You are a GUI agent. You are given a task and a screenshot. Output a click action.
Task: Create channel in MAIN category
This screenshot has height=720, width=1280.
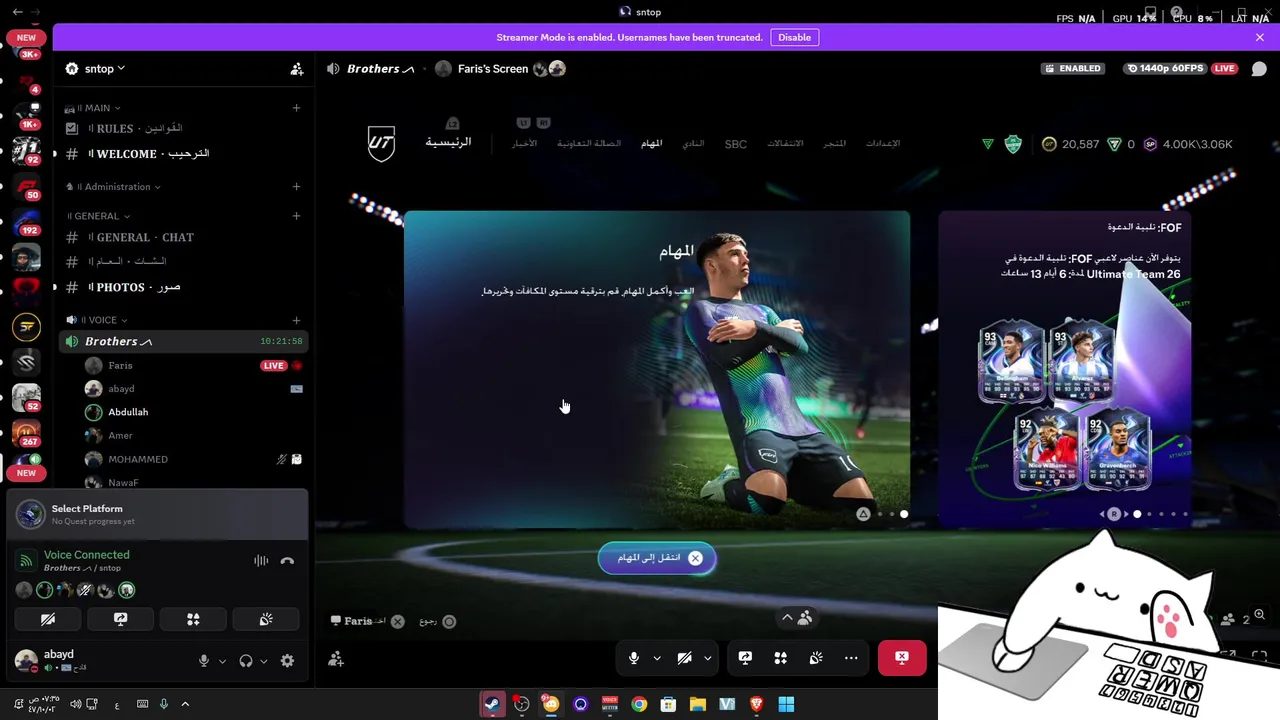tap(296, 108)
